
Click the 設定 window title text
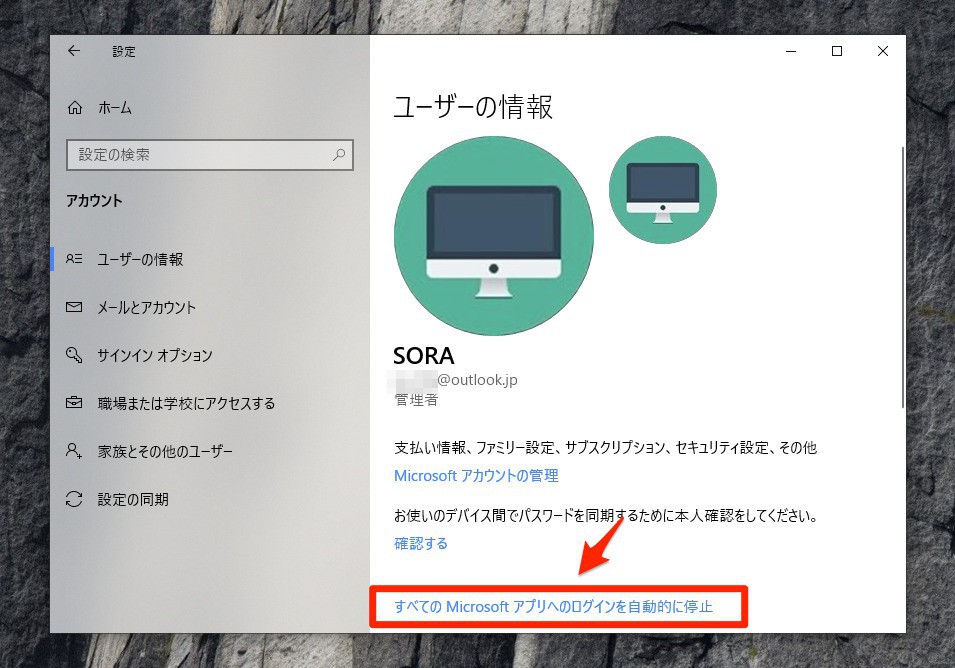point(124,52)
